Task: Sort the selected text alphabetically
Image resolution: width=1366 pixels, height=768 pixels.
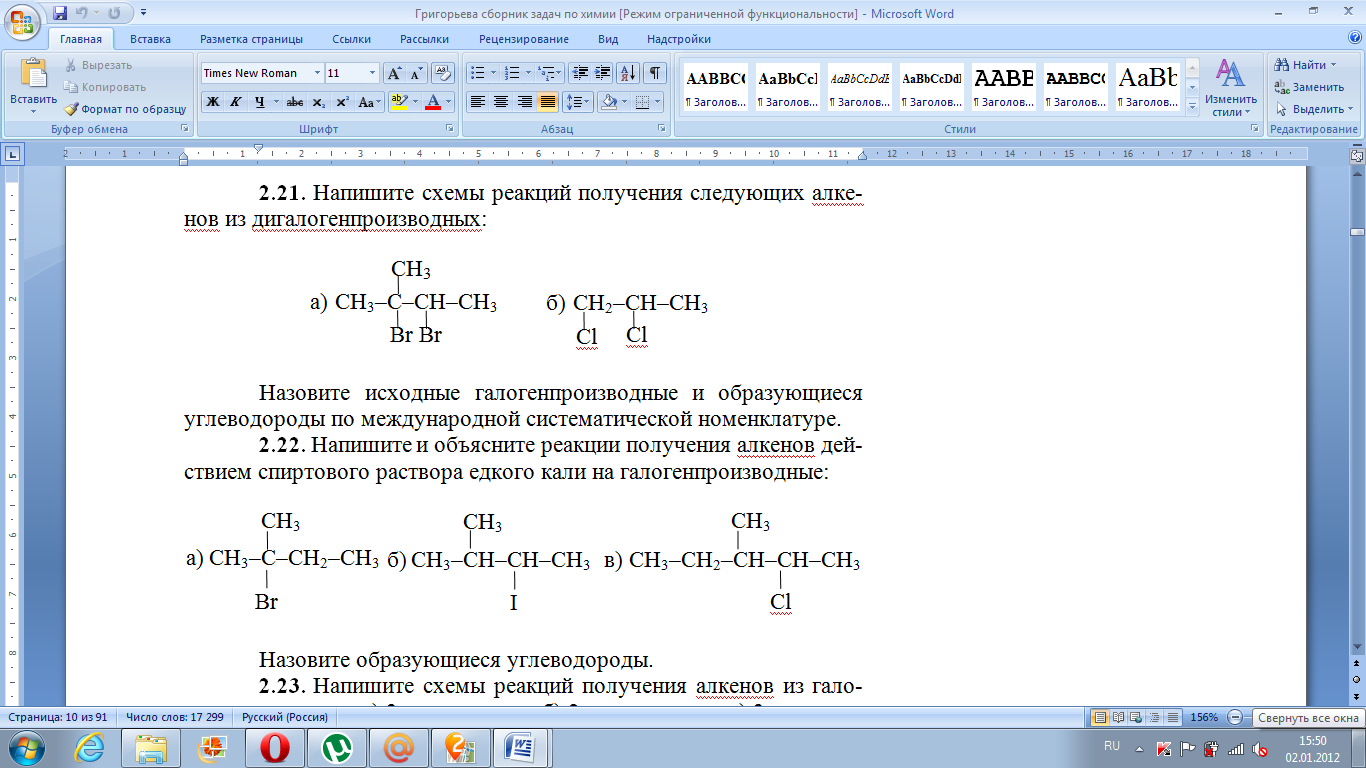Action: point(628,73)
